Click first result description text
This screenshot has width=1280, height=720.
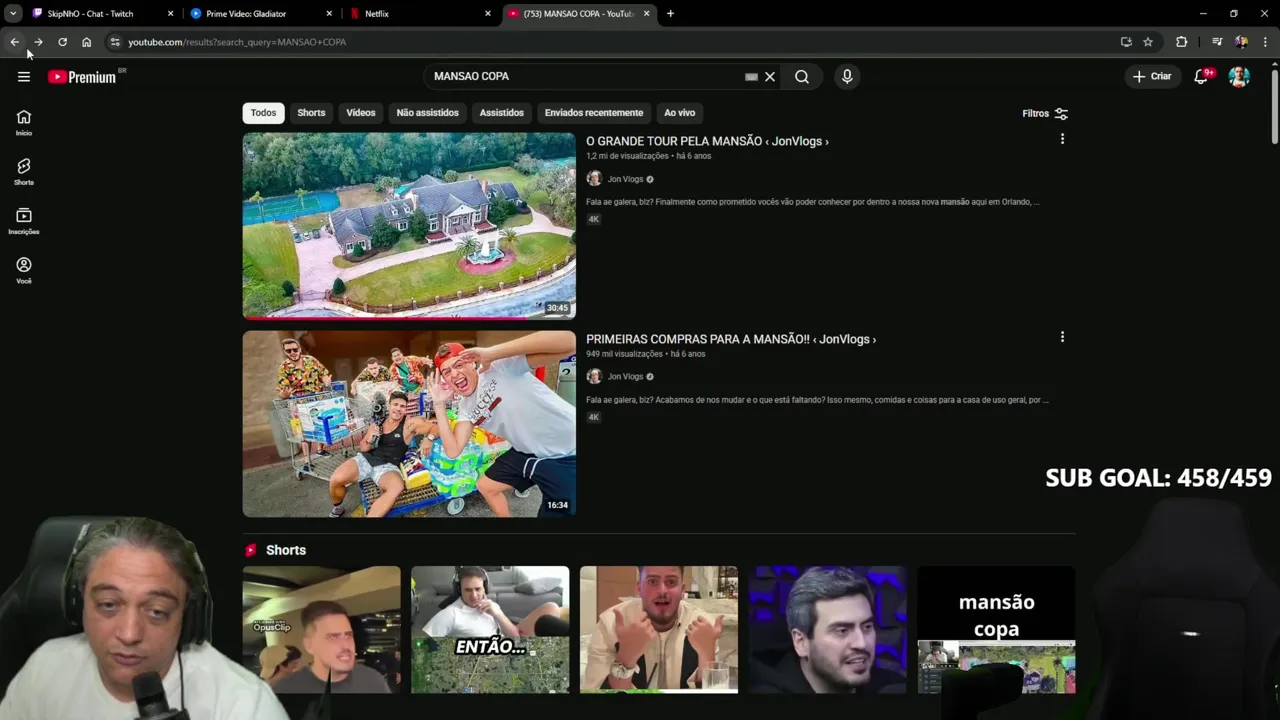pos(813,202)
